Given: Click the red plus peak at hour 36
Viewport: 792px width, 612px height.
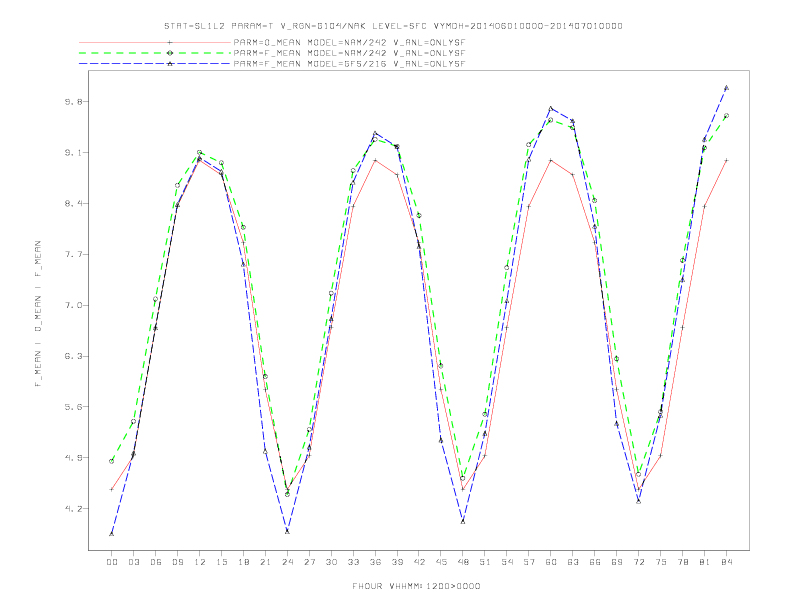Looking at the screenshot, I should 375,161.
